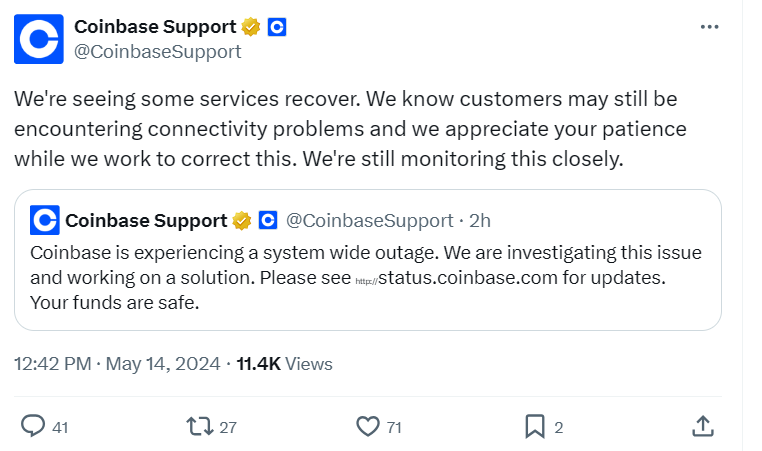Open the three-dot more options menu
Screen dimensions: 762x451
tap(709, 27)
